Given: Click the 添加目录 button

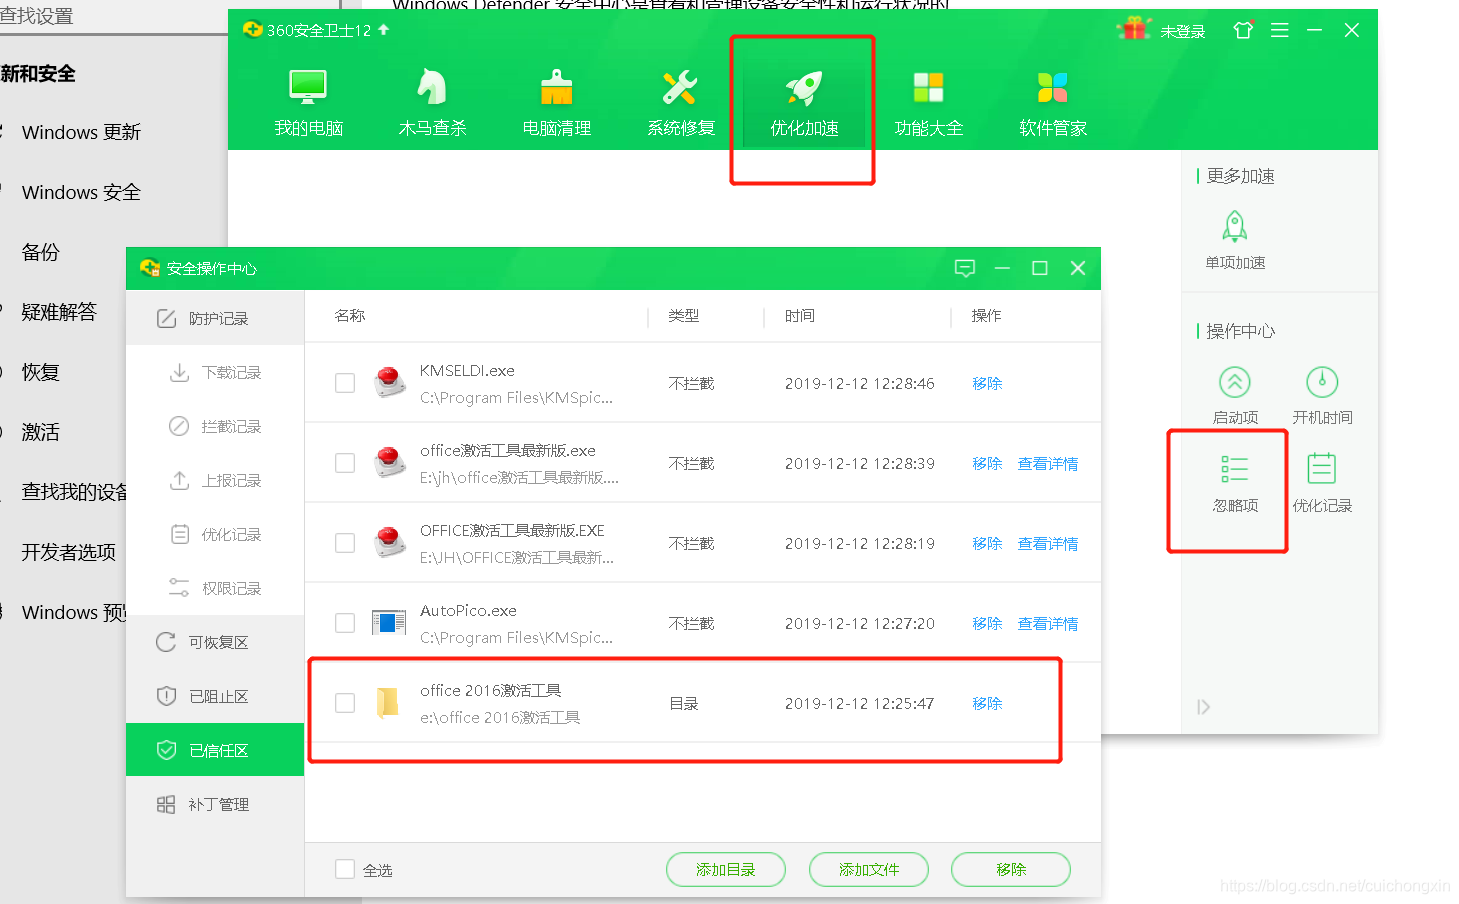Looking at the screenshot, I should (x=726, y=870).
